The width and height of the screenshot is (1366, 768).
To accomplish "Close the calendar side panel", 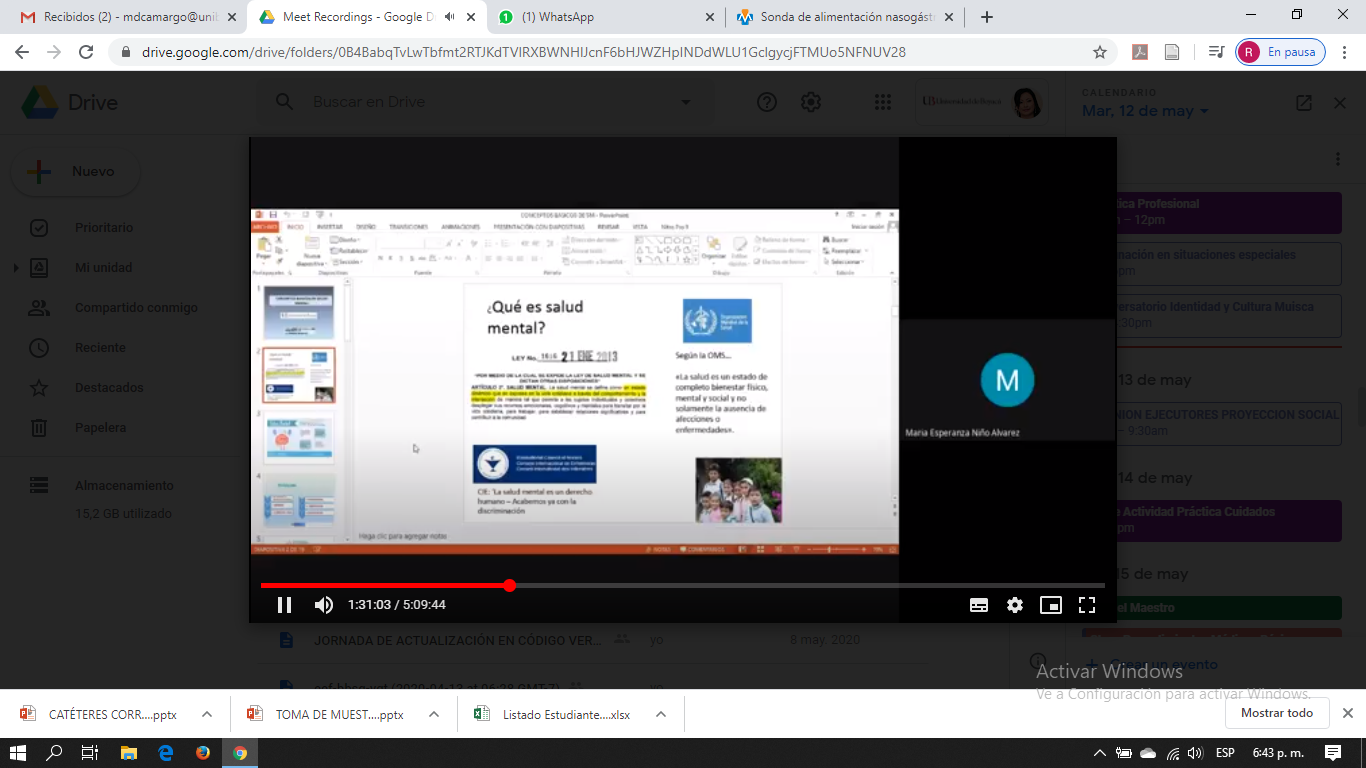I will (x=1340, y=102).
